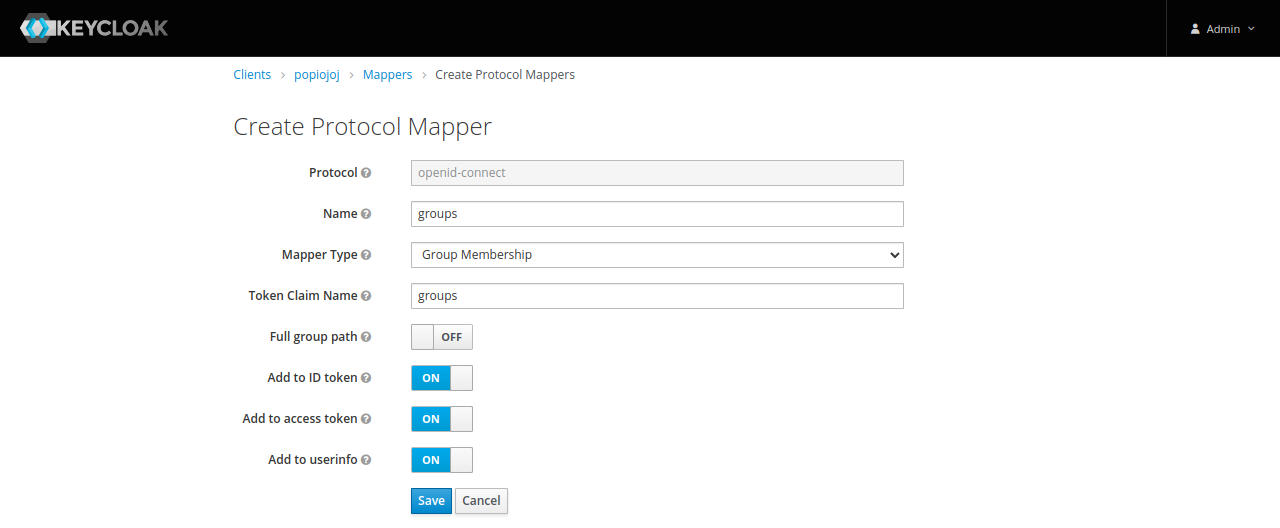The image size is (1280, 528).
Task: Click the help icon next to Add to userinfo
Action: (x=366, y=460)
